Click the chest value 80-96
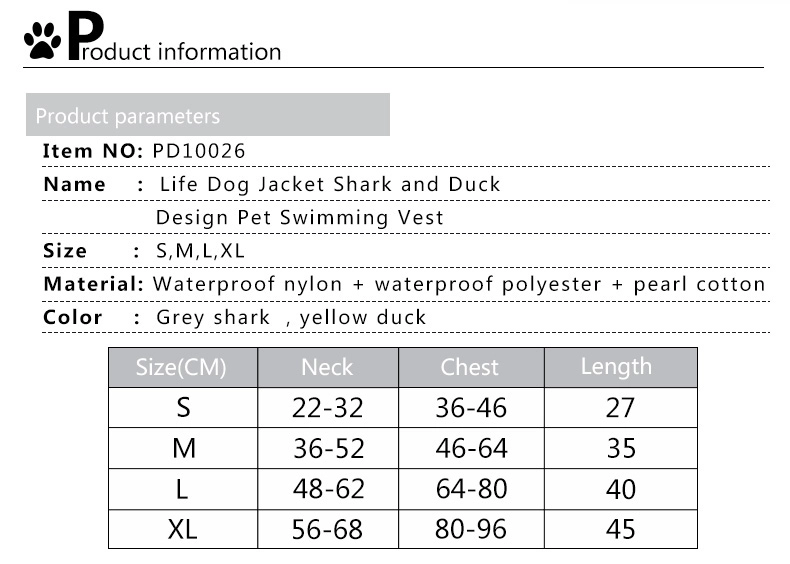790x564 pixels. 471,529
